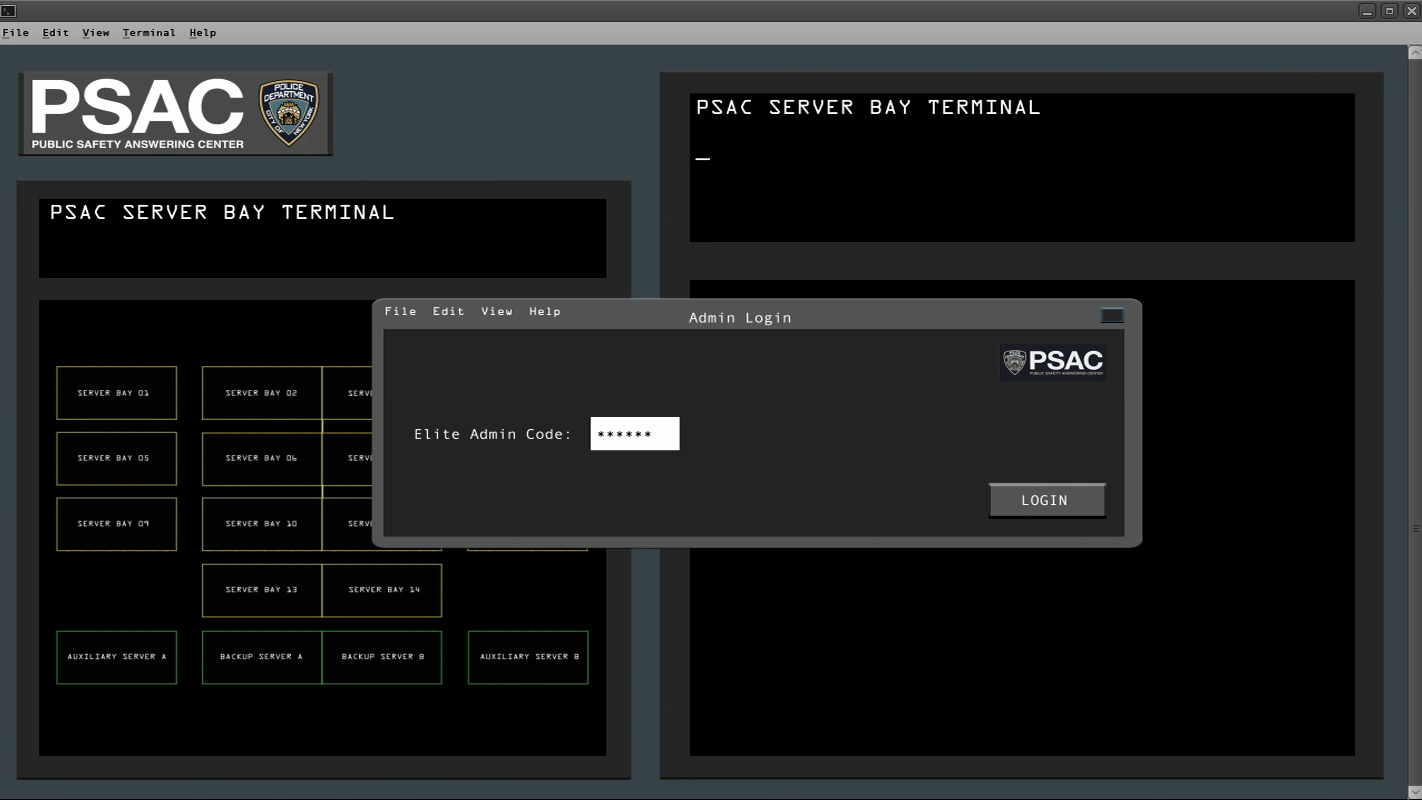1422x800 pixels.
Task: Click the PSAC logo in the Admin Login dialog
Action: 1051,361
